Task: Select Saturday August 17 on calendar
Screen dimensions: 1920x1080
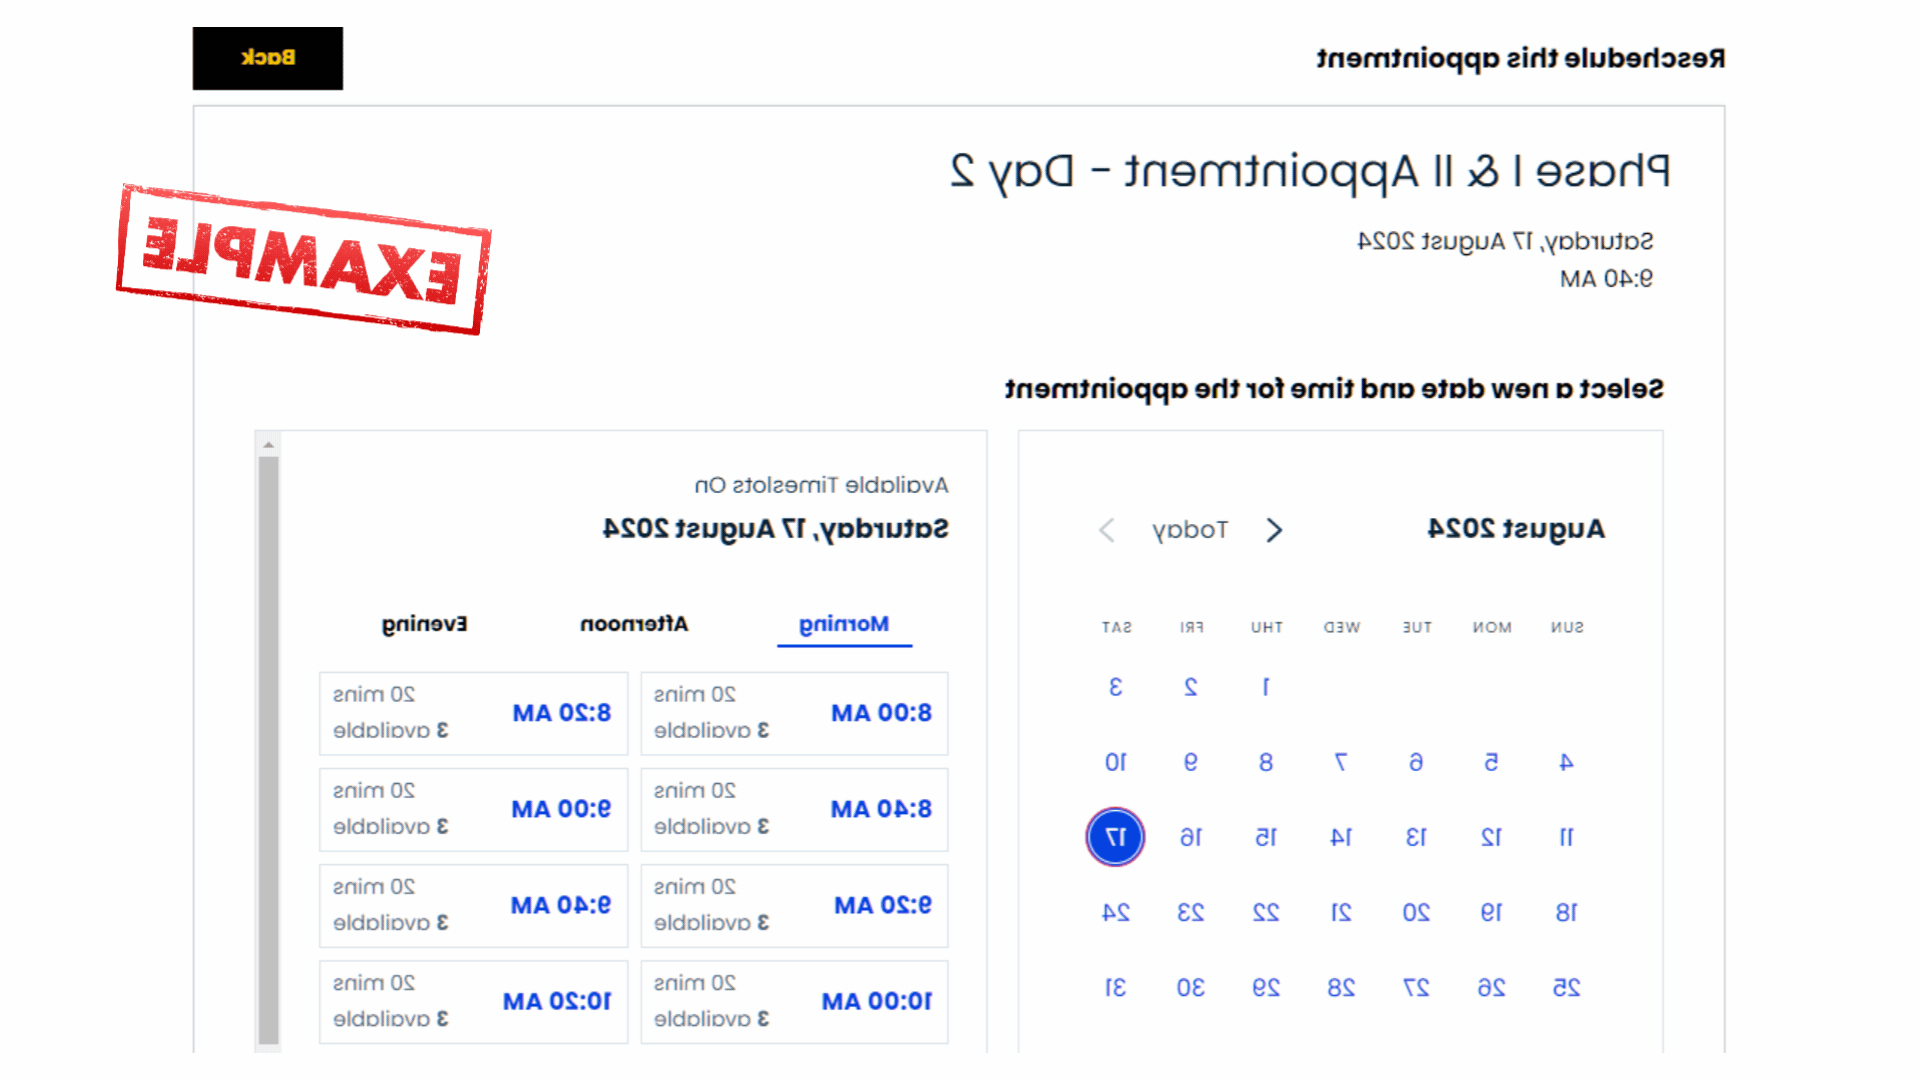Action: (x=1116, y=837)
